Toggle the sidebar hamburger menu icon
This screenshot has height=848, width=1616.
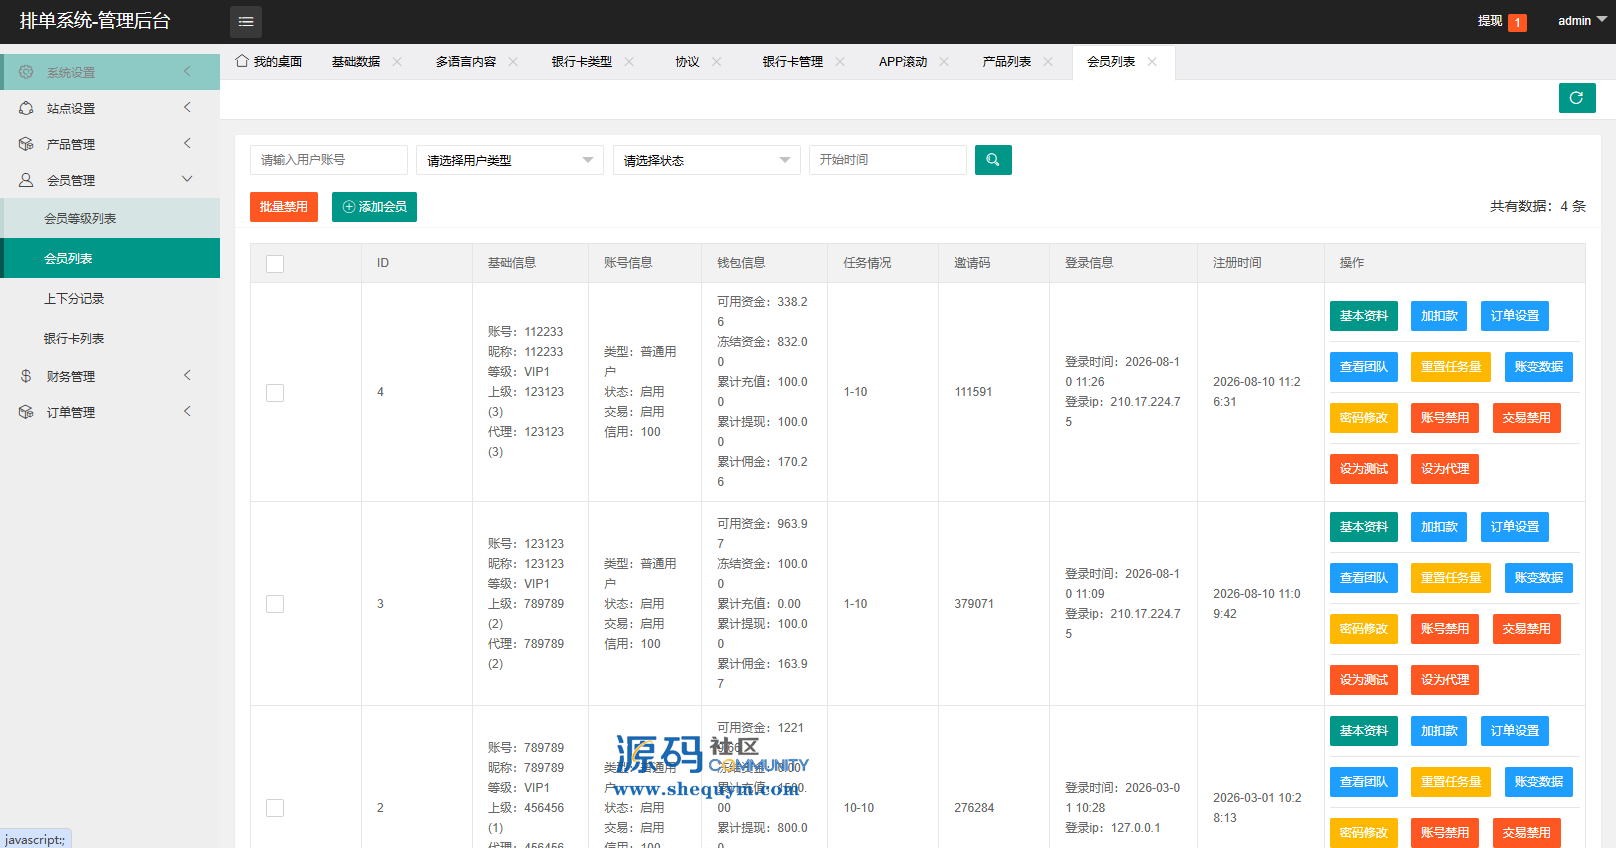tap(246, 21)
